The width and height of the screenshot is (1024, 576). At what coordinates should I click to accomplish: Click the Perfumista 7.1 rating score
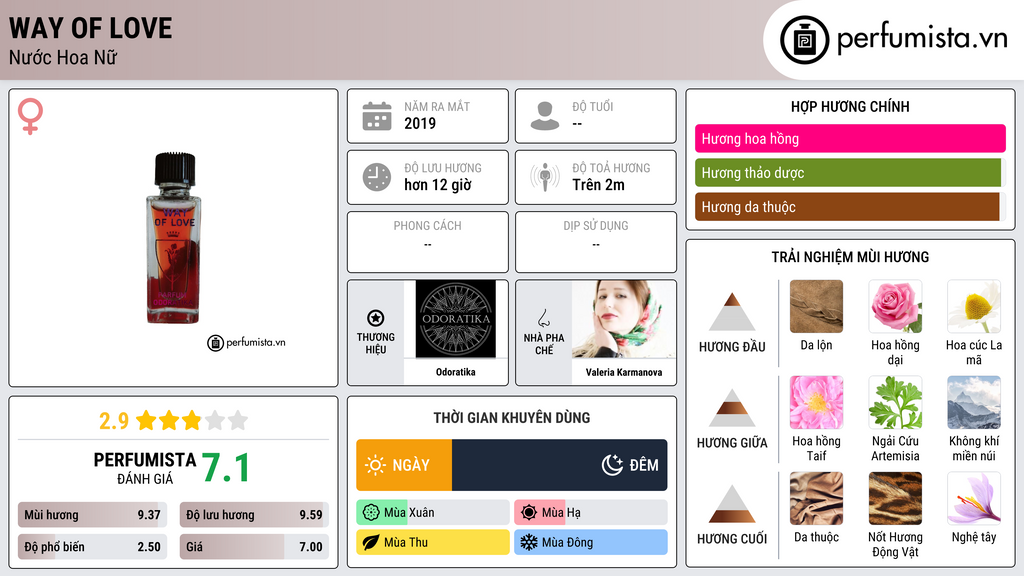225,468
